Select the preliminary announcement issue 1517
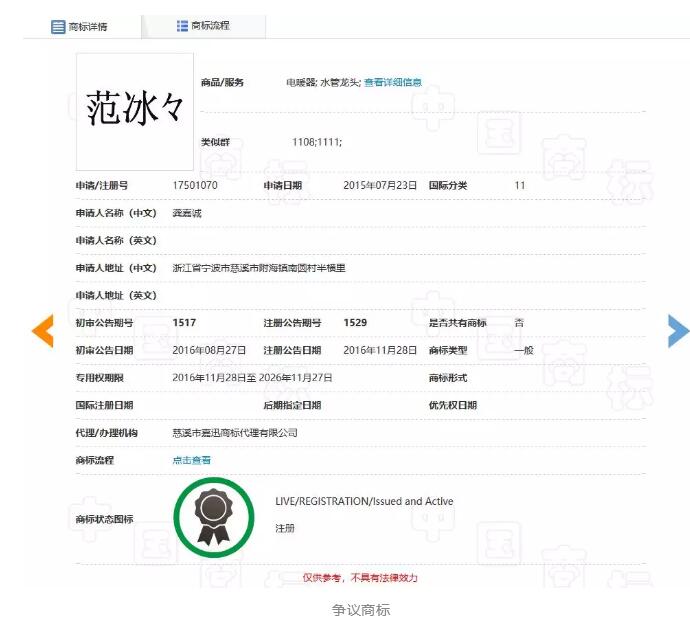Image resolution: width=690 pixels, height=622 pixels. tap(184, 323)
